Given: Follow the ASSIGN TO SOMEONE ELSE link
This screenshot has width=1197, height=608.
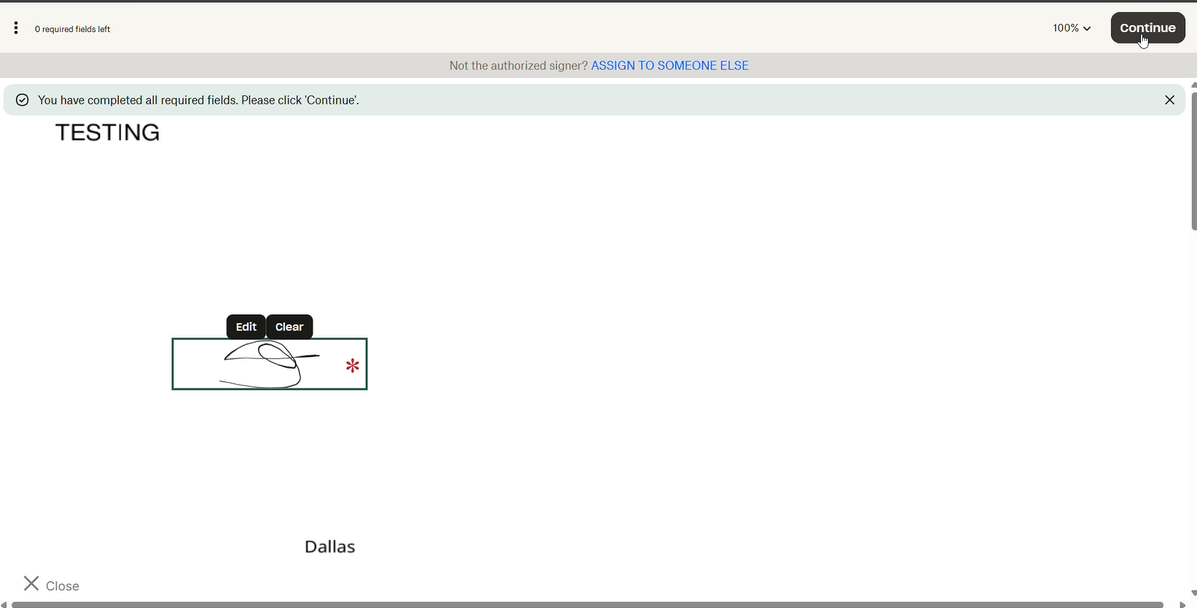Looking at the screenshot, I should click(669, 66).
